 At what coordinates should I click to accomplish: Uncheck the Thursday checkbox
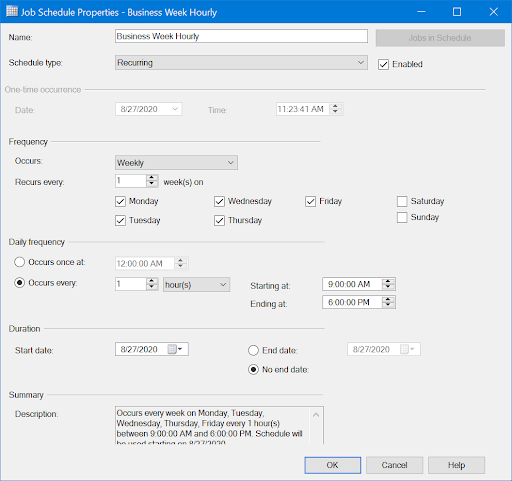pyautogui.click(x=219, y=220)
